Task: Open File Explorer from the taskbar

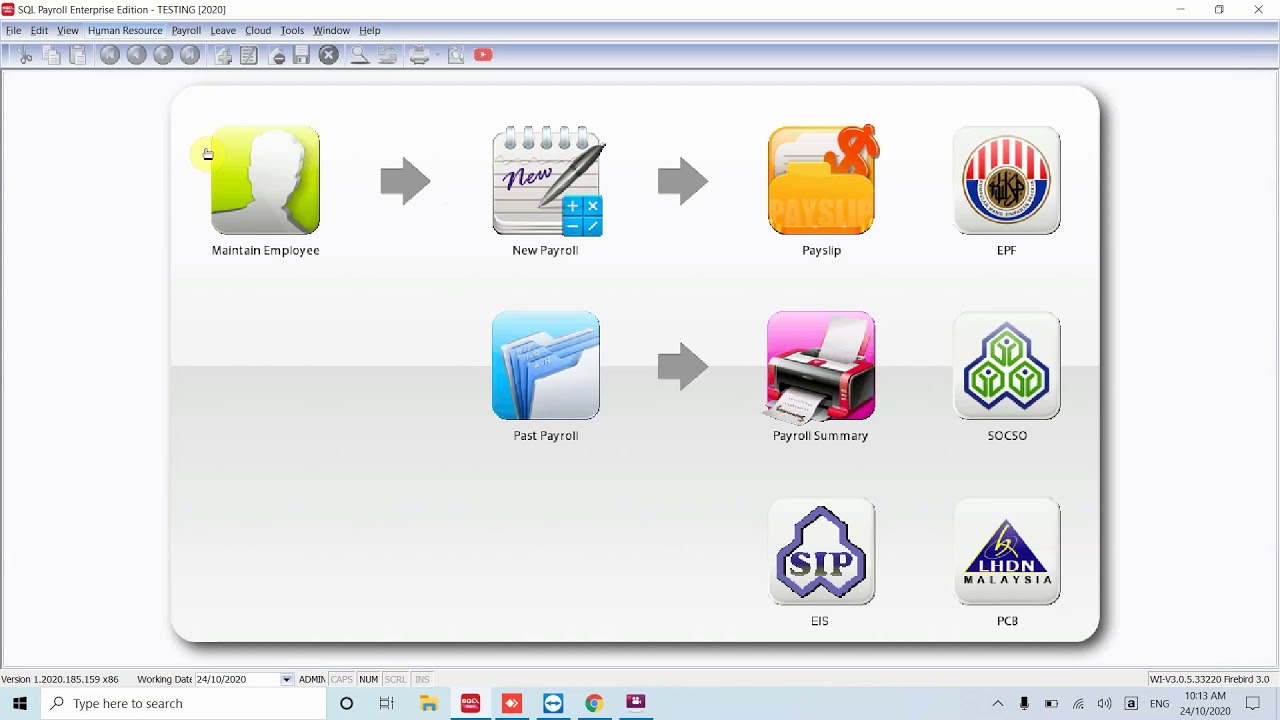Action: point(429,704)
